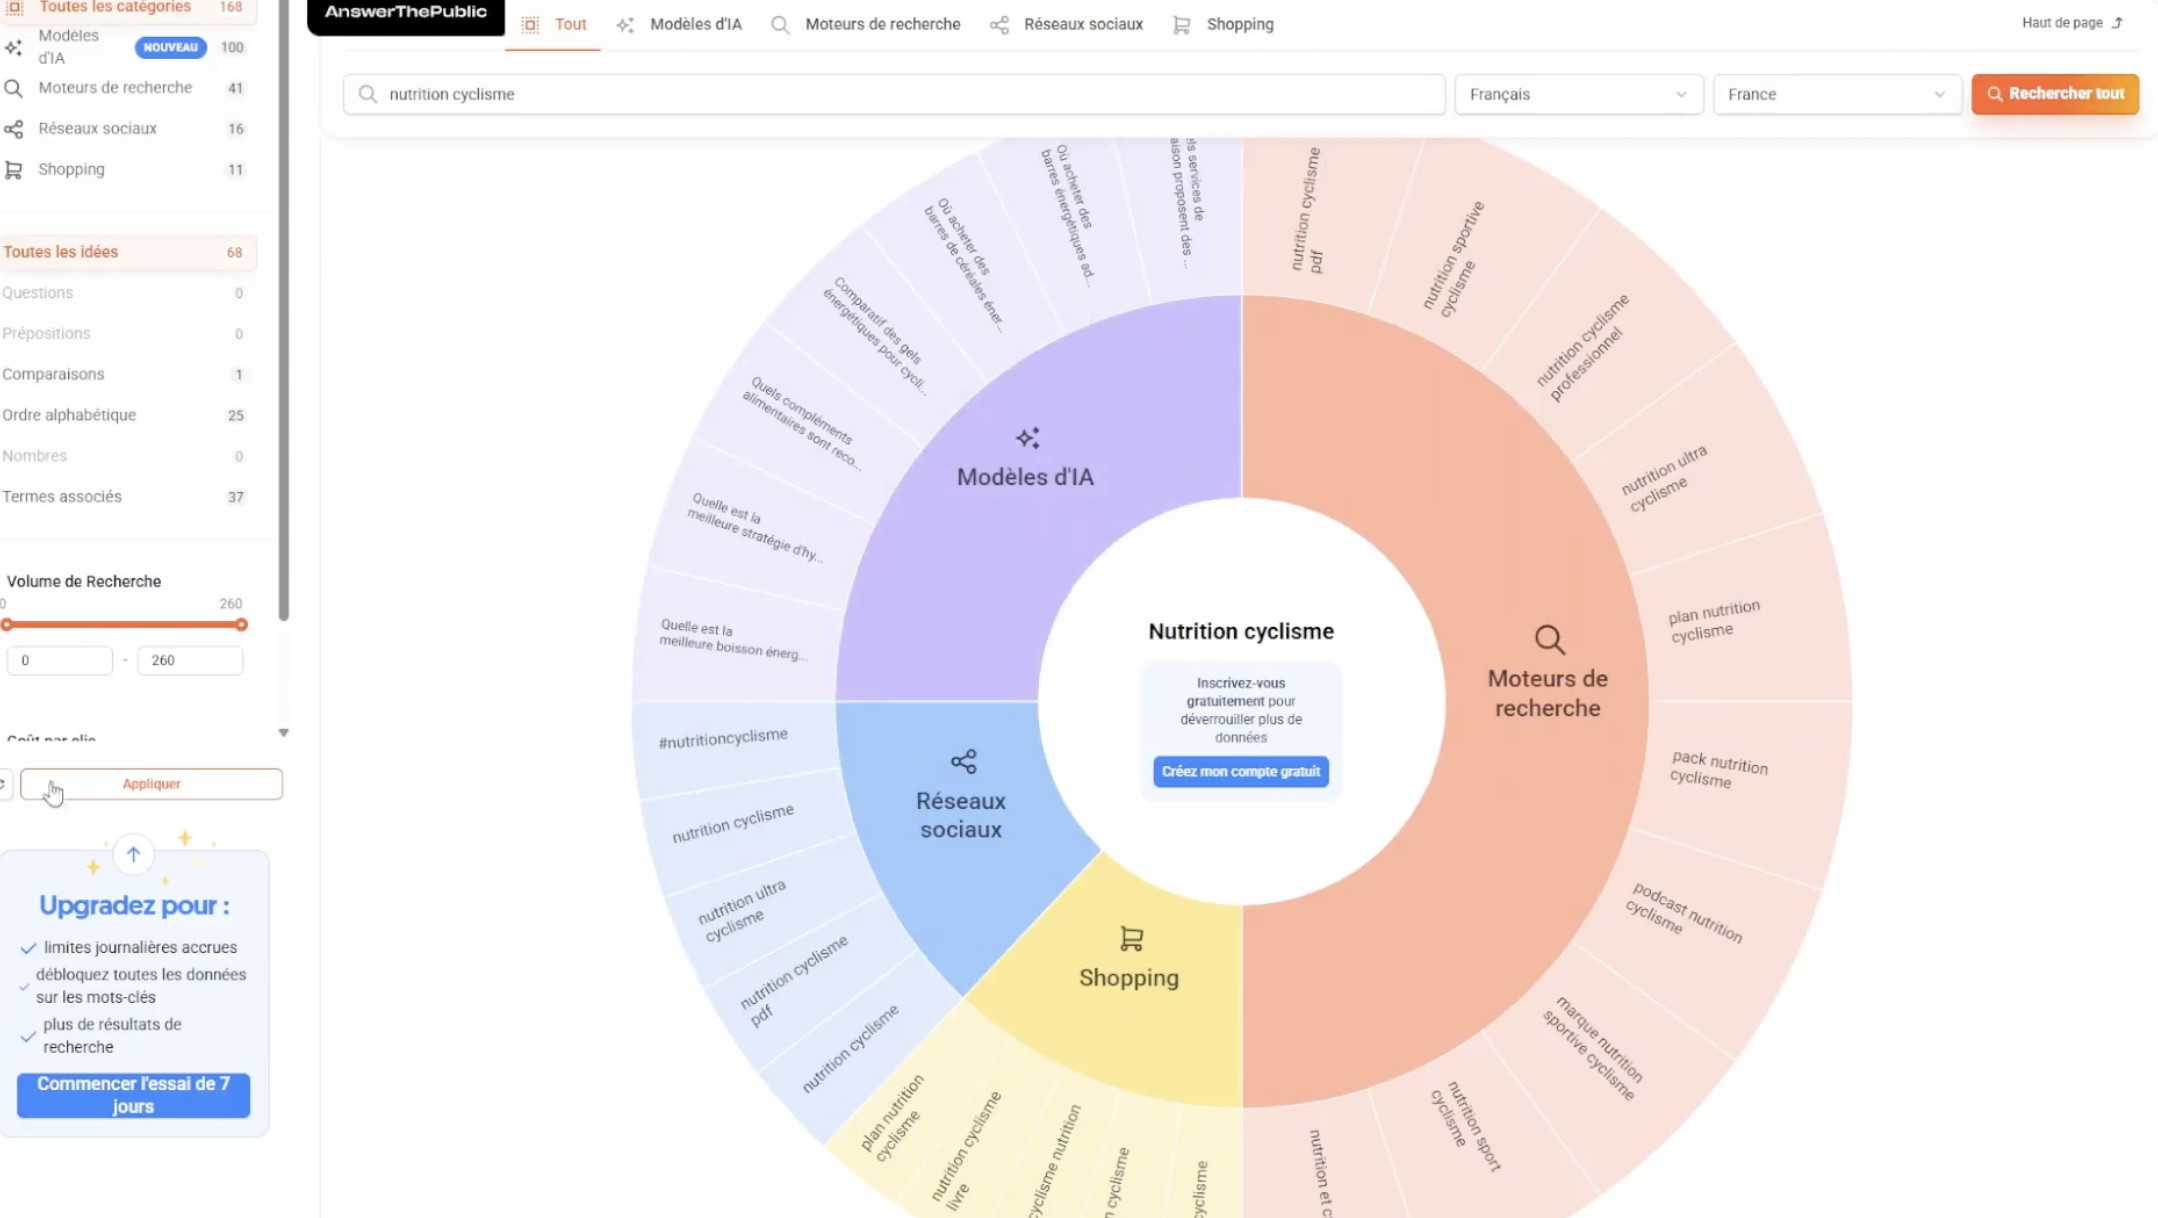The height and width of the screenshot is (1218, 2158).
Task: Open the Français language dropdown
Action: pyautogui.click(x=1578, y=94)
